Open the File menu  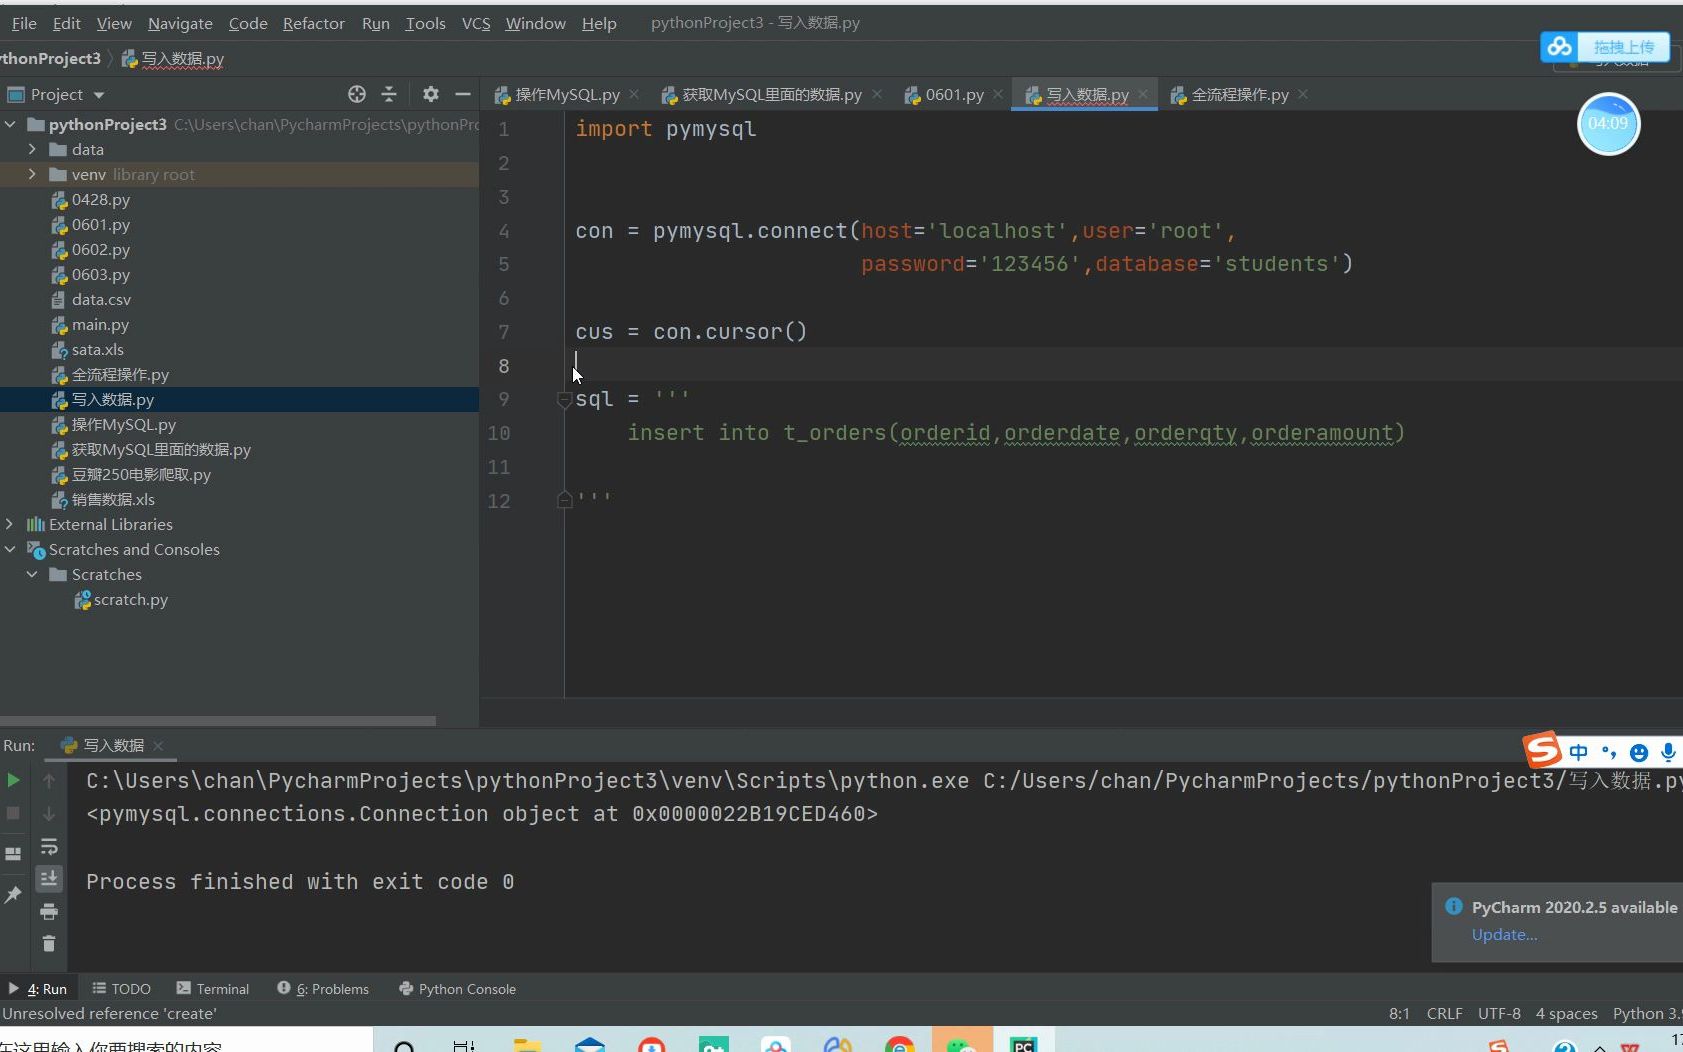pyautogui.click(x=24, y=23)
